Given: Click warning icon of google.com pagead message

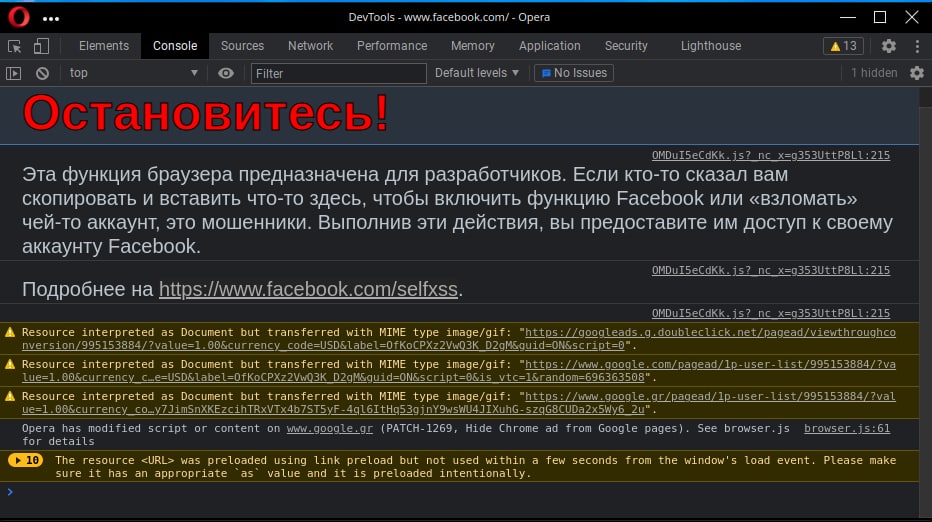Looking at the screenshot, I should (10, 364).
